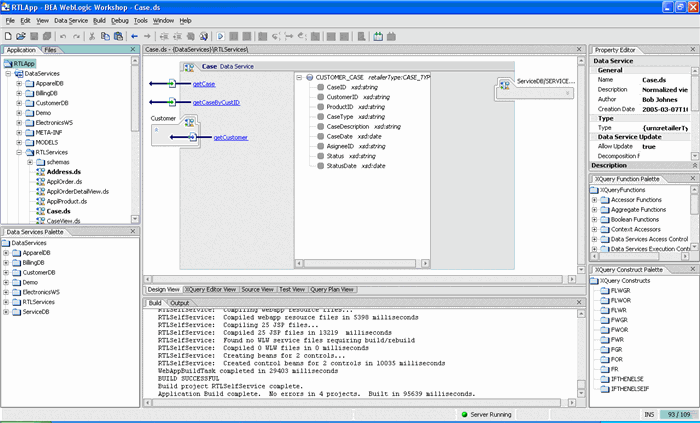
Task: Expand the ApparelDB folder in Application tree
Action: (x=19, y=83)
